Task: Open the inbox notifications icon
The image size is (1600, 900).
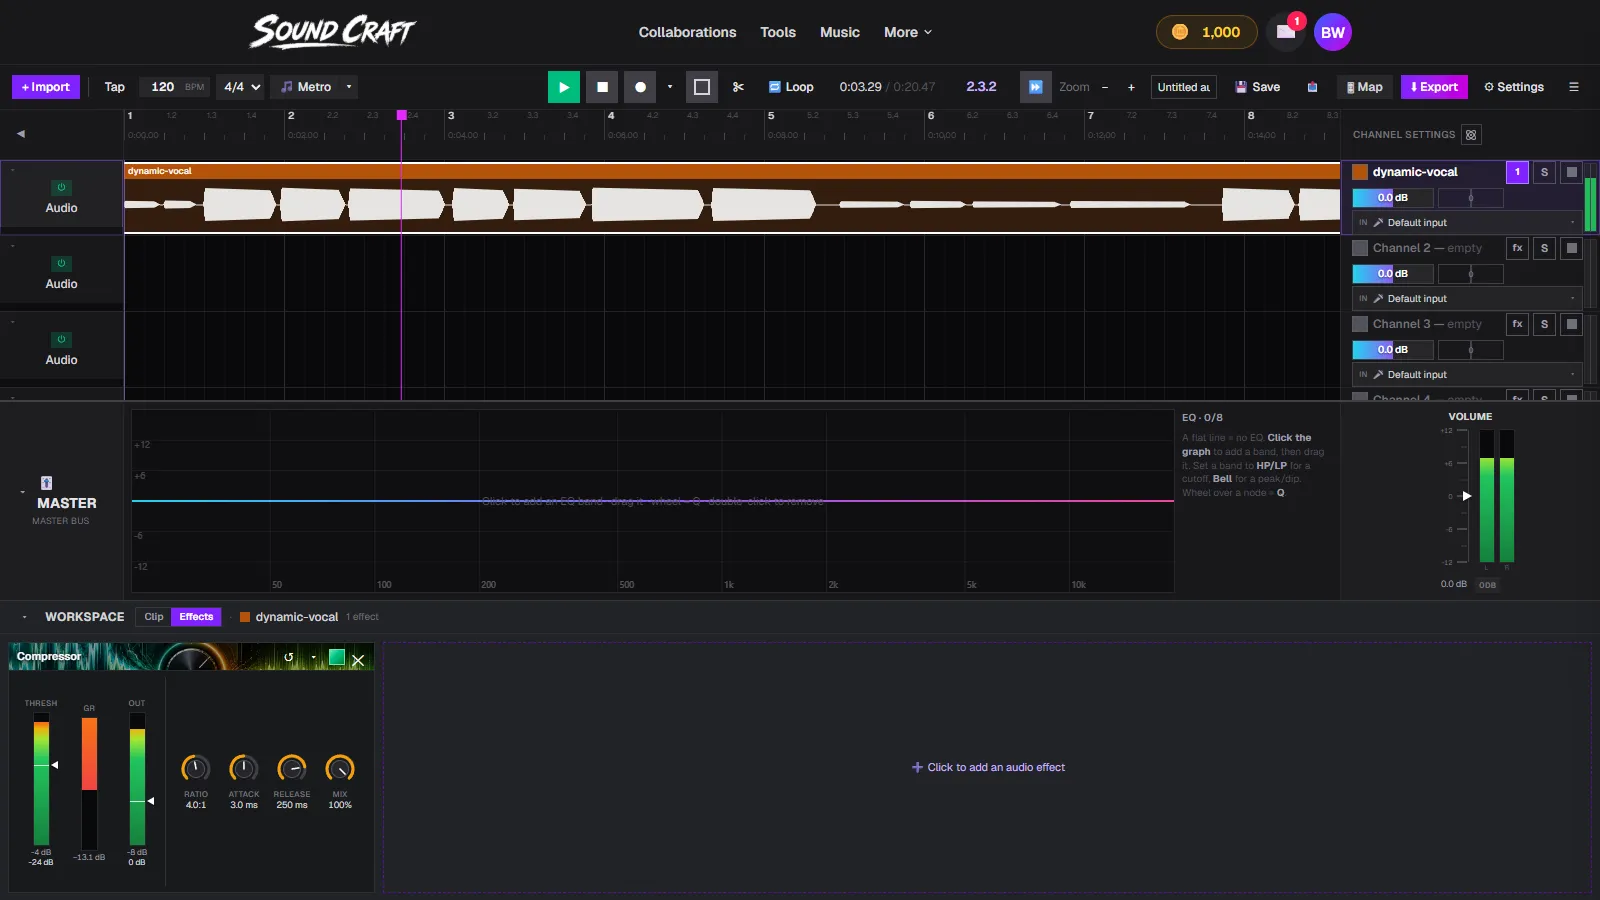Action: click(1286, 32)
